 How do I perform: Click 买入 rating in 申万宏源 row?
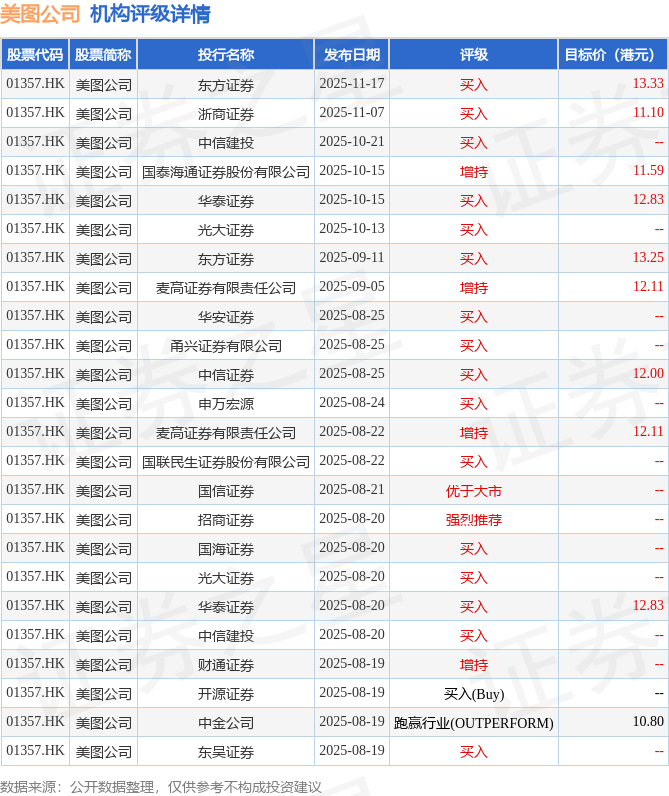[474, 404]
